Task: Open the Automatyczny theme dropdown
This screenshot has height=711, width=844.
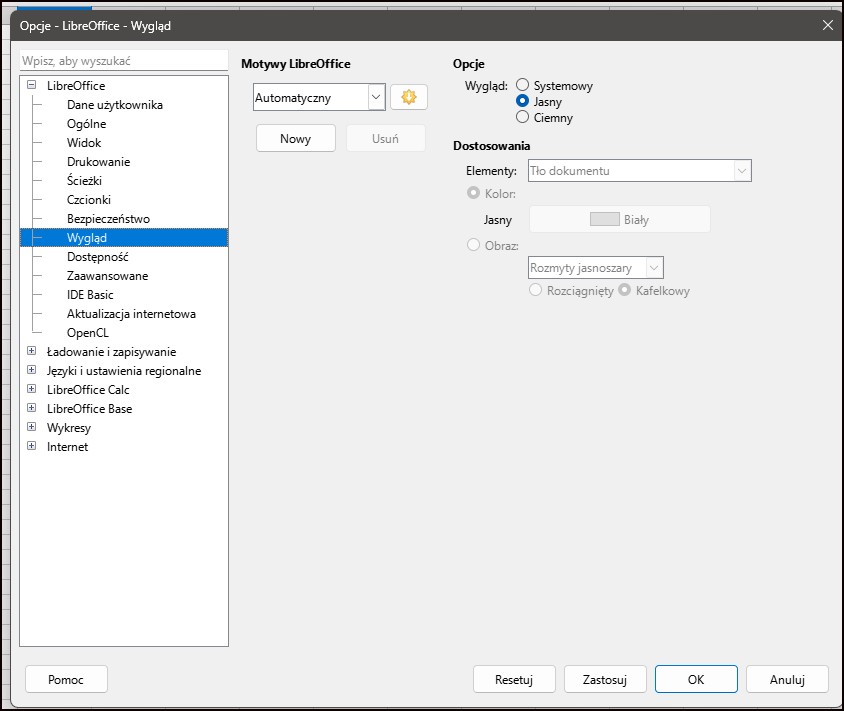Action: click(319, 97)
